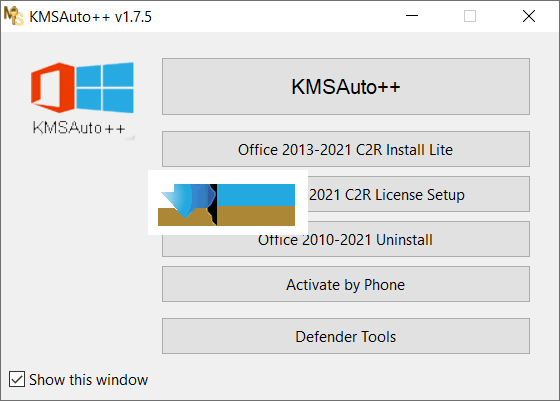The height and width of the screenshot is (401, 560).
Task: Launch Office 2013-2021 C2R Install Lite
Action: [346, 149]
